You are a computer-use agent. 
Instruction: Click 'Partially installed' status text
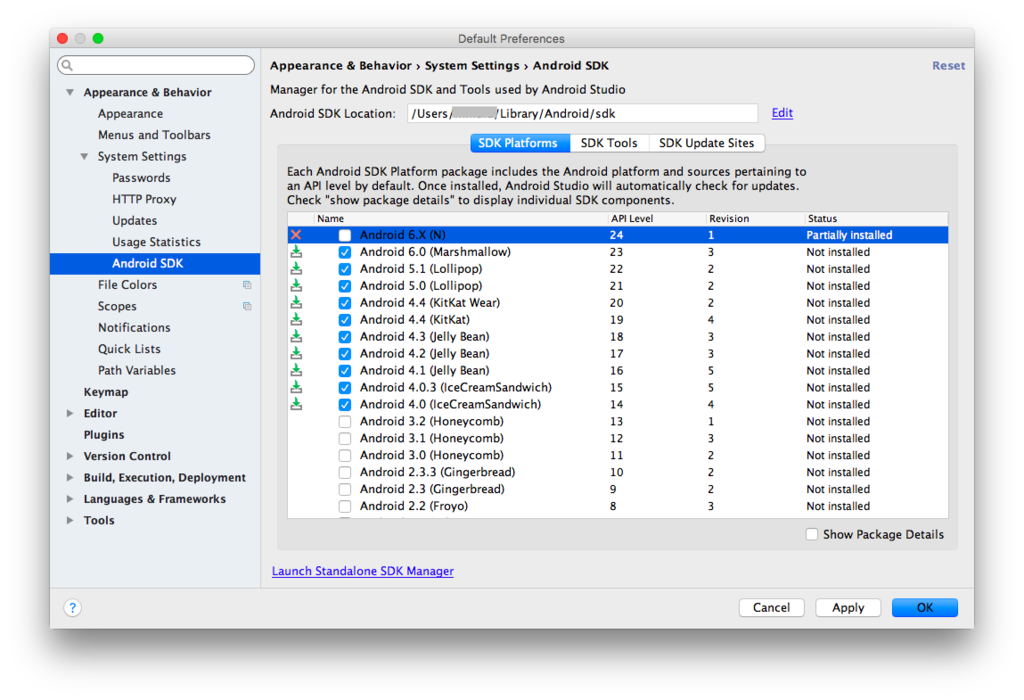coord(849,235)
